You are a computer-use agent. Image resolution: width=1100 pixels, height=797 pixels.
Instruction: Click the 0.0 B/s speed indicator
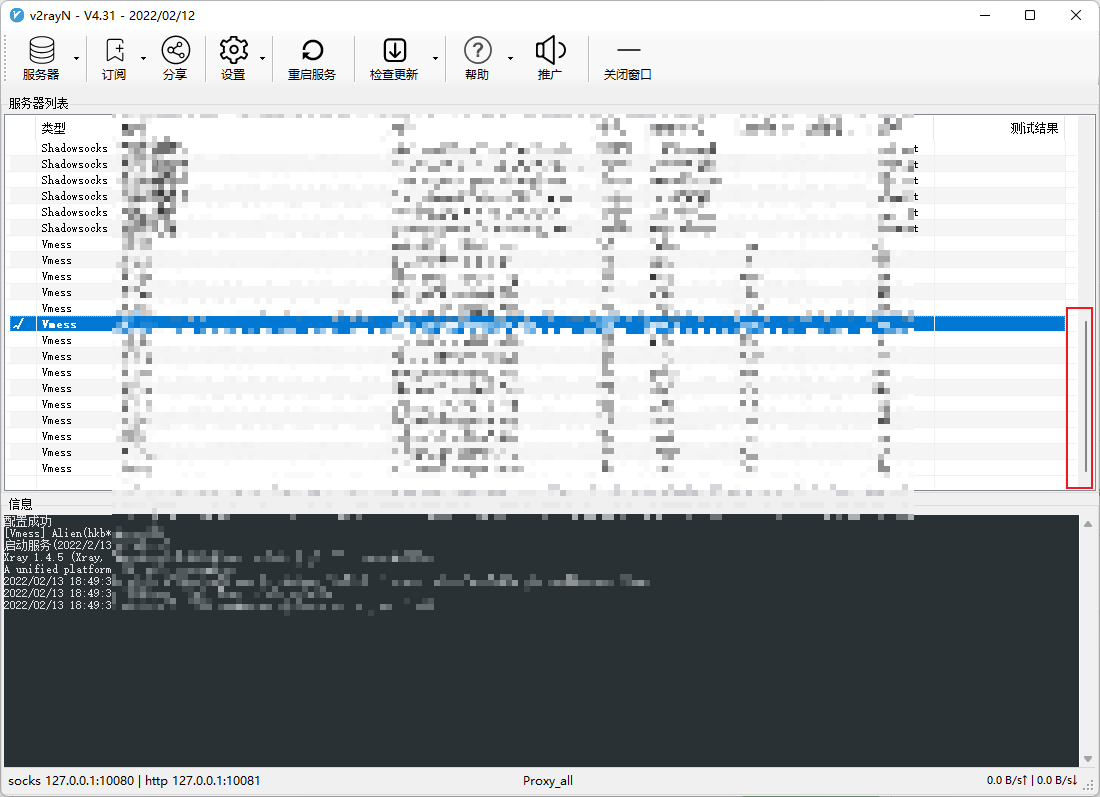click(1031, 780)
